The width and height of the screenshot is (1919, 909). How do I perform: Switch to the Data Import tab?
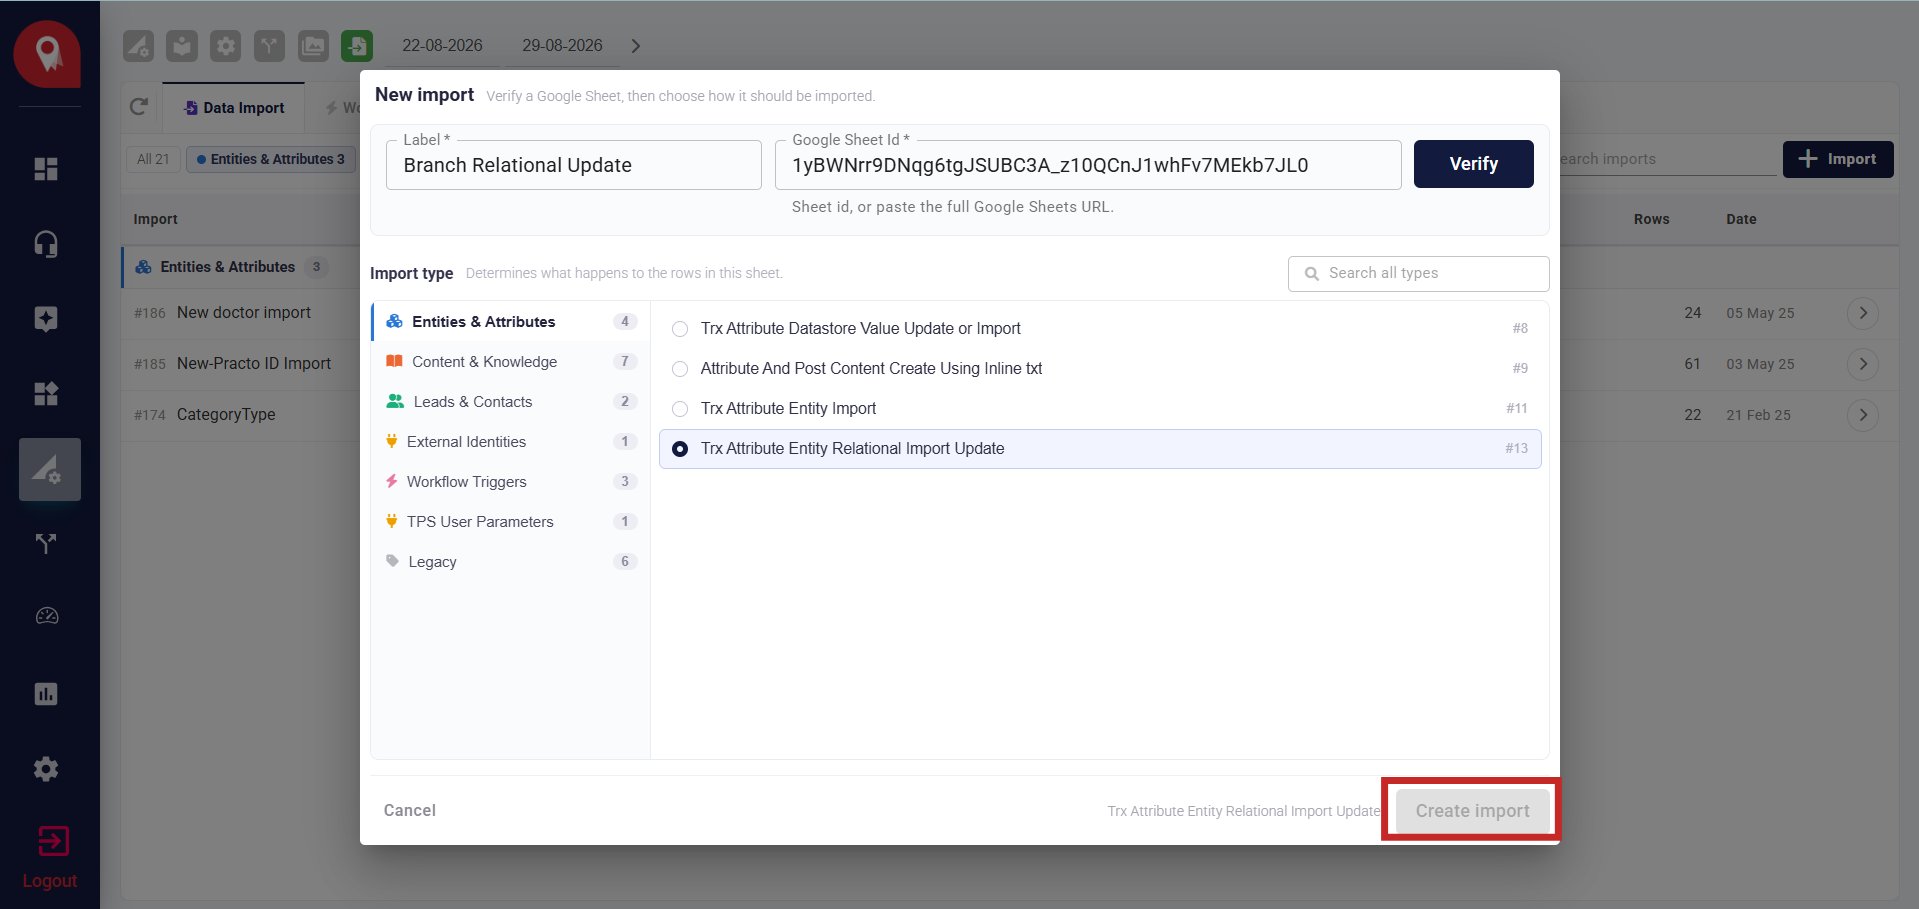pos(234,108)
